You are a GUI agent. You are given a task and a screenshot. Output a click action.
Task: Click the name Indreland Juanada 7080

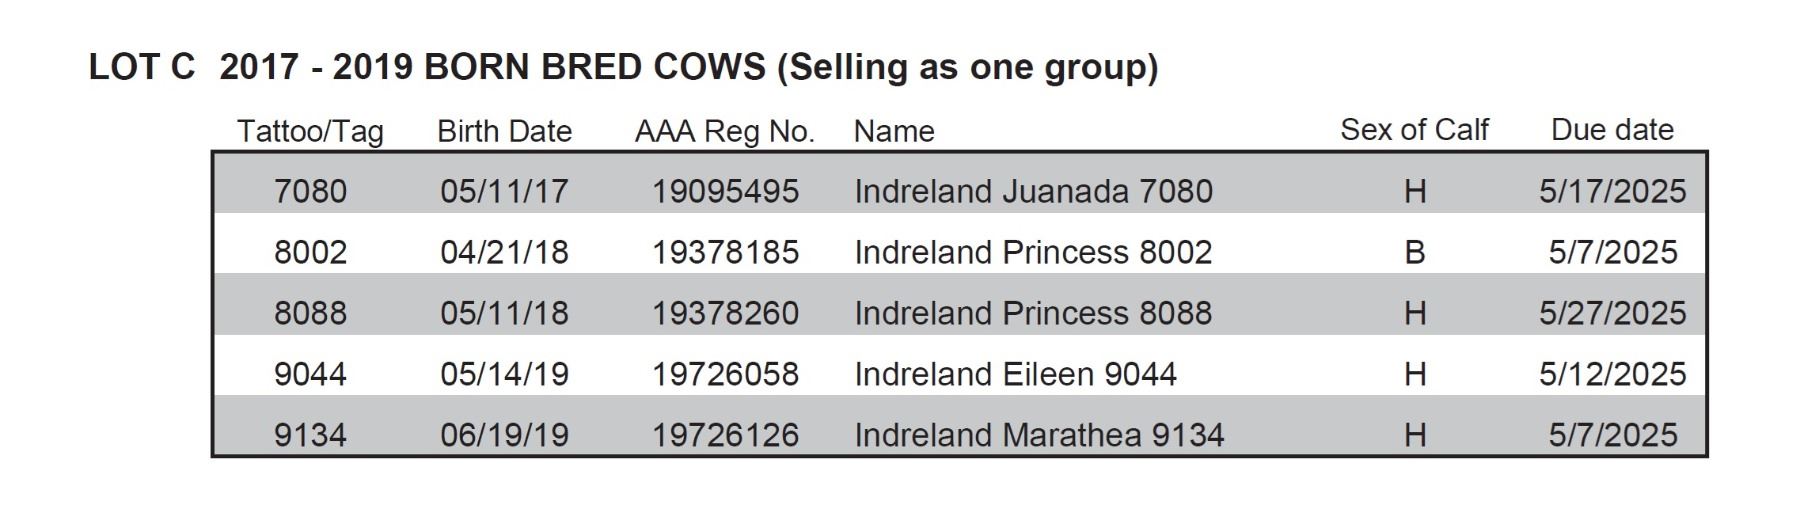1032,191
